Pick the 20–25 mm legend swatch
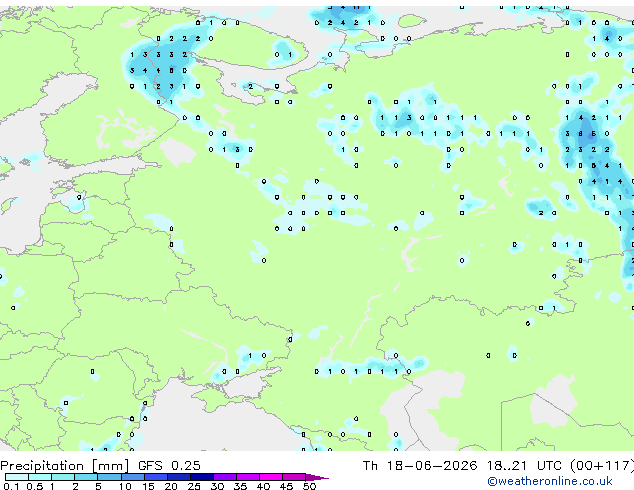The image size is (634, 490). coord(179,477)
